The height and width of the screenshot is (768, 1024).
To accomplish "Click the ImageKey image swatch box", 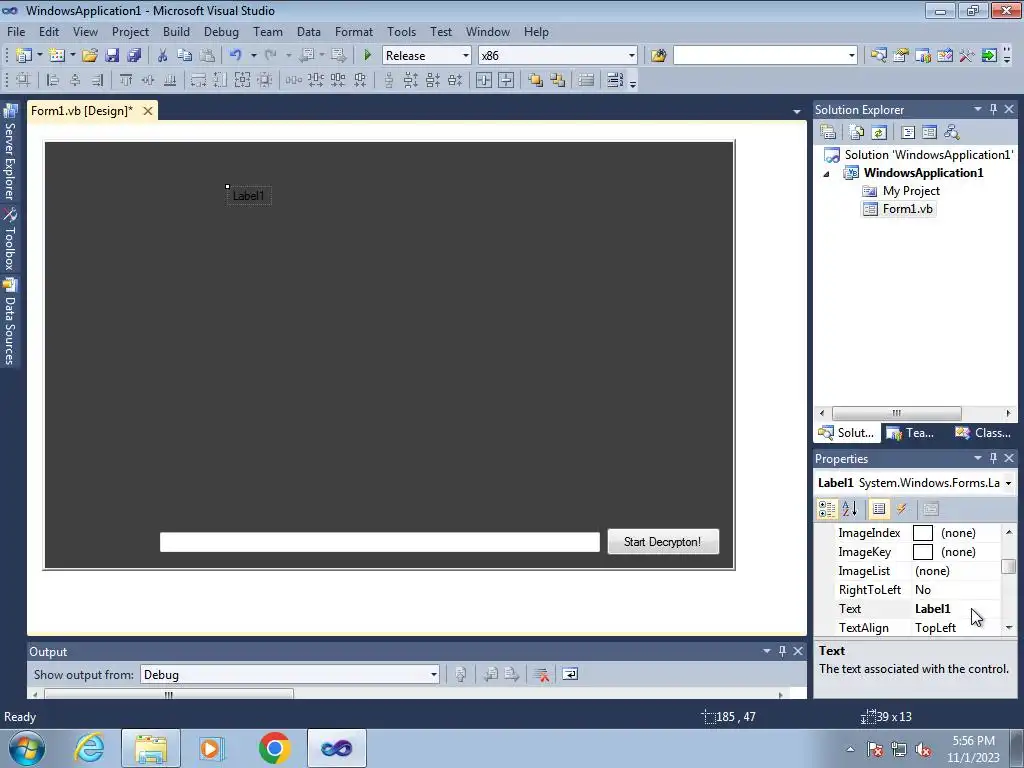I will [923, 552].
